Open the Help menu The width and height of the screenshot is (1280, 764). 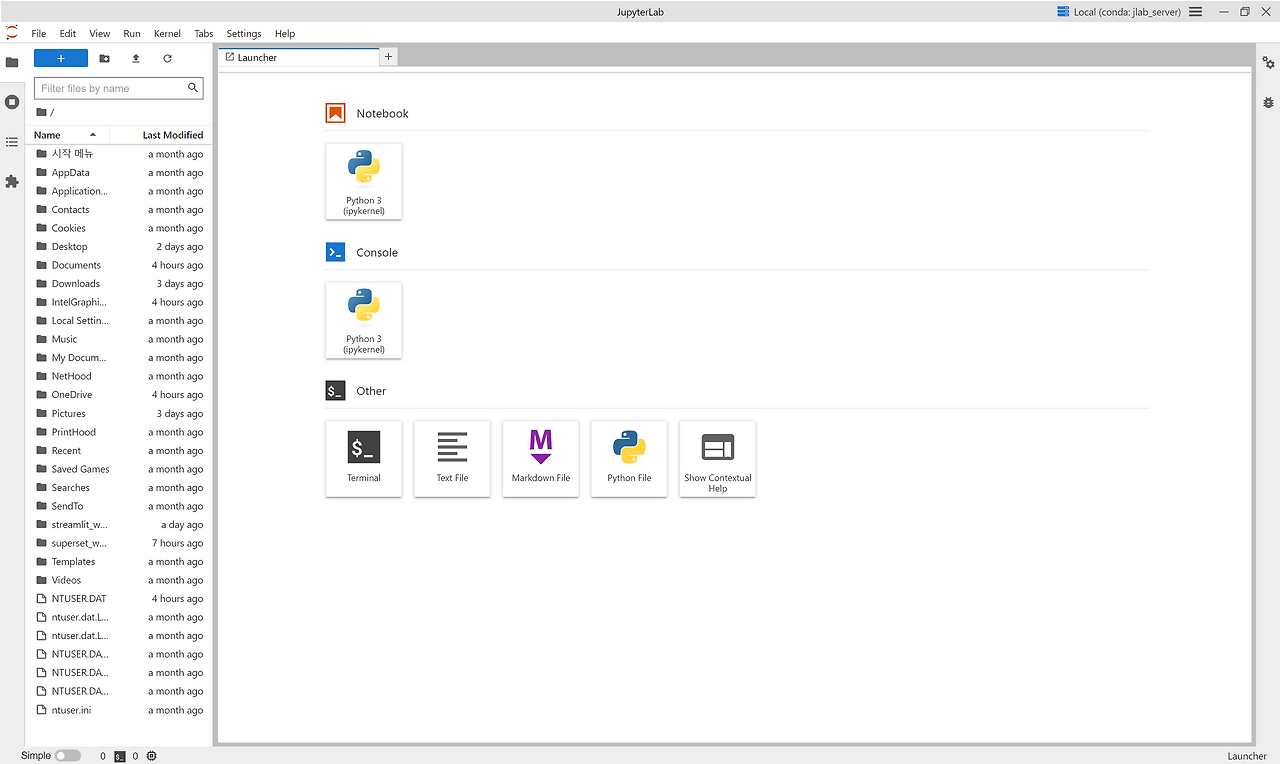[285, 33]
